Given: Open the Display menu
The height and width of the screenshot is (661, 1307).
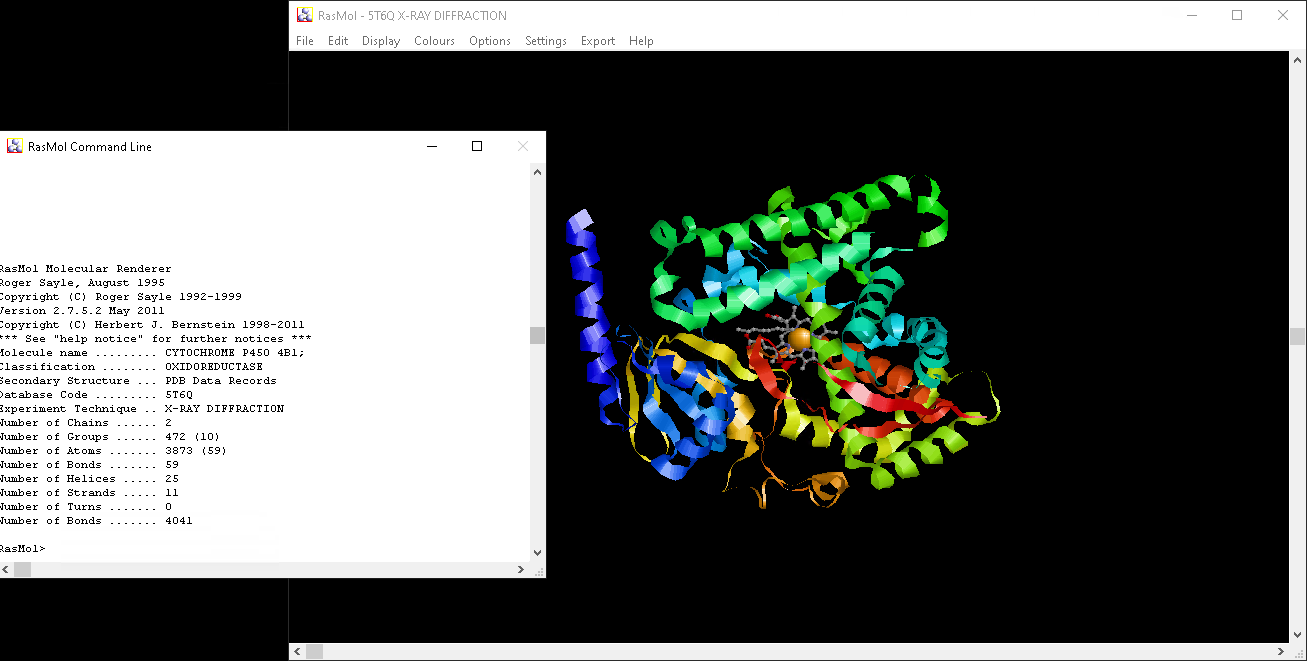Looking at the screenshot, I should [381, 41].
